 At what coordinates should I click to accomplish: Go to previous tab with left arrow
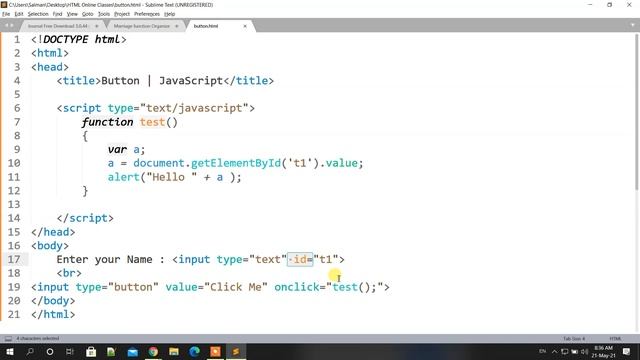coord(6,25)
